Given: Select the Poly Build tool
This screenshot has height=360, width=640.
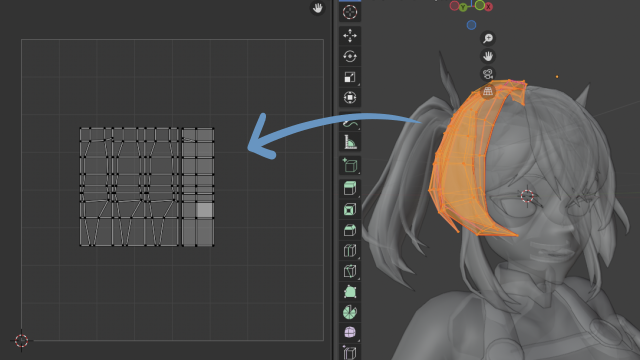Looking at the screenshot, I should pyautogui.click(x=350, y=292).
